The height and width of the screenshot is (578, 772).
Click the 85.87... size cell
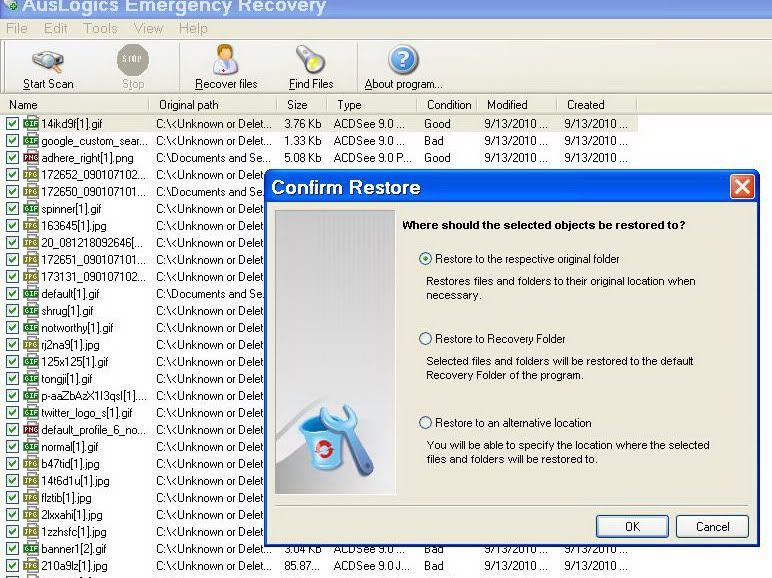click(x=302, y=566)
